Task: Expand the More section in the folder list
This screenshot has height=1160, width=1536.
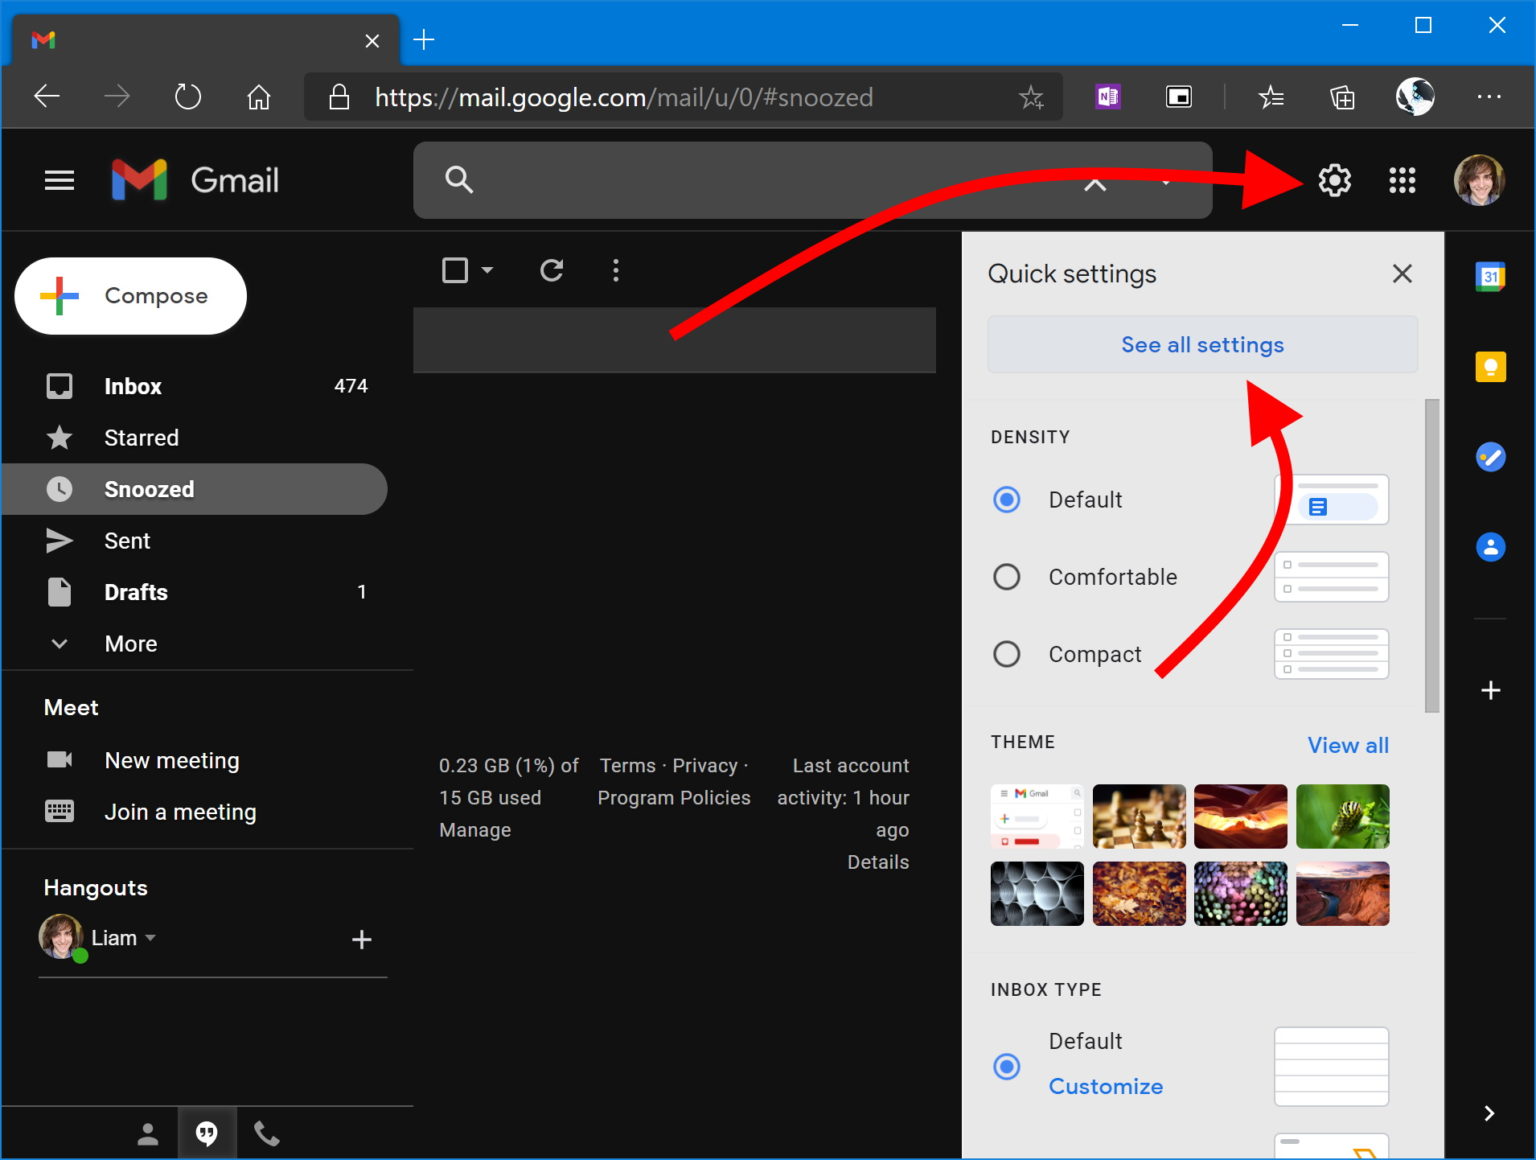Action: 130,643
